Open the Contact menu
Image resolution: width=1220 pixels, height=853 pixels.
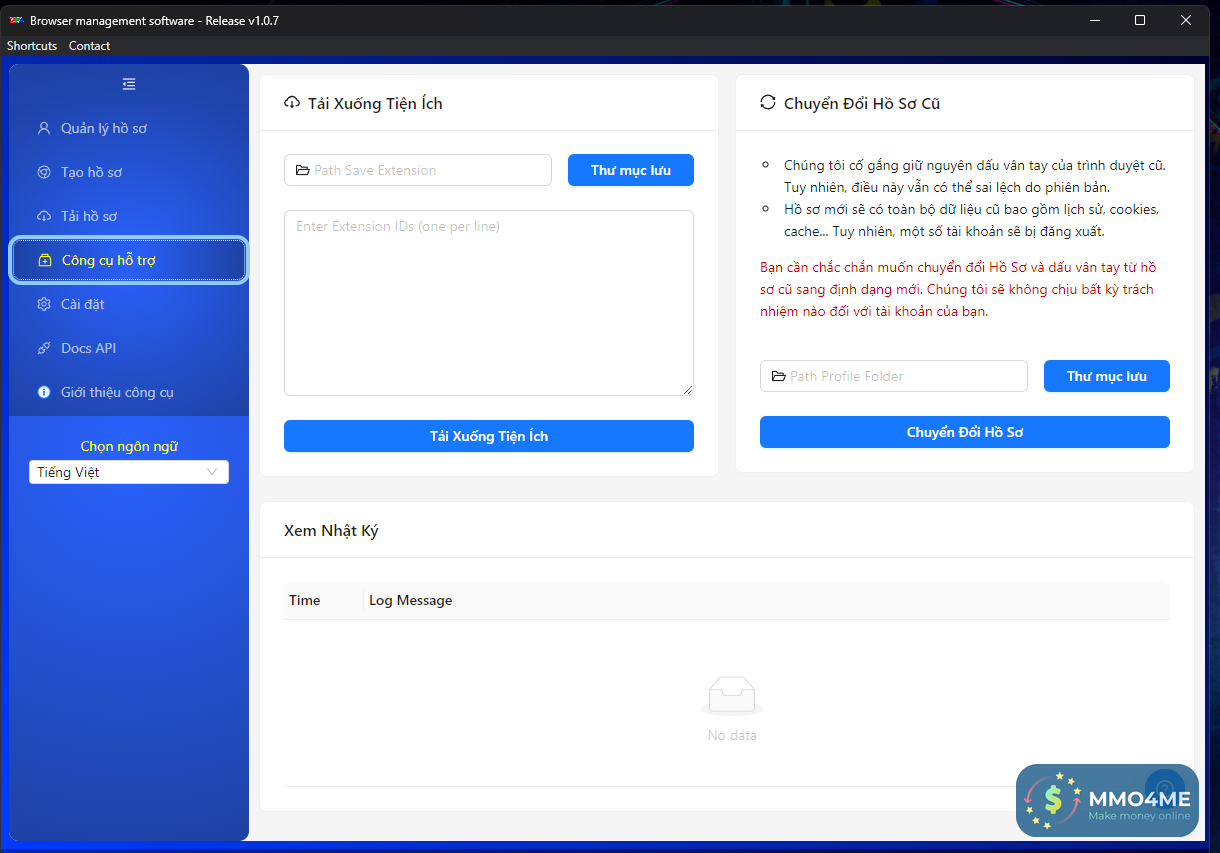coord(89,46)
